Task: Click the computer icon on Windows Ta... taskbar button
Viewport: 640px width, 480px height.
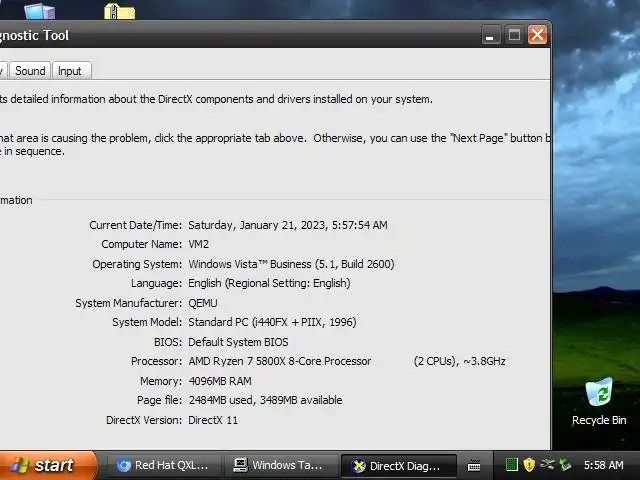Action: [x=240, y=465]
